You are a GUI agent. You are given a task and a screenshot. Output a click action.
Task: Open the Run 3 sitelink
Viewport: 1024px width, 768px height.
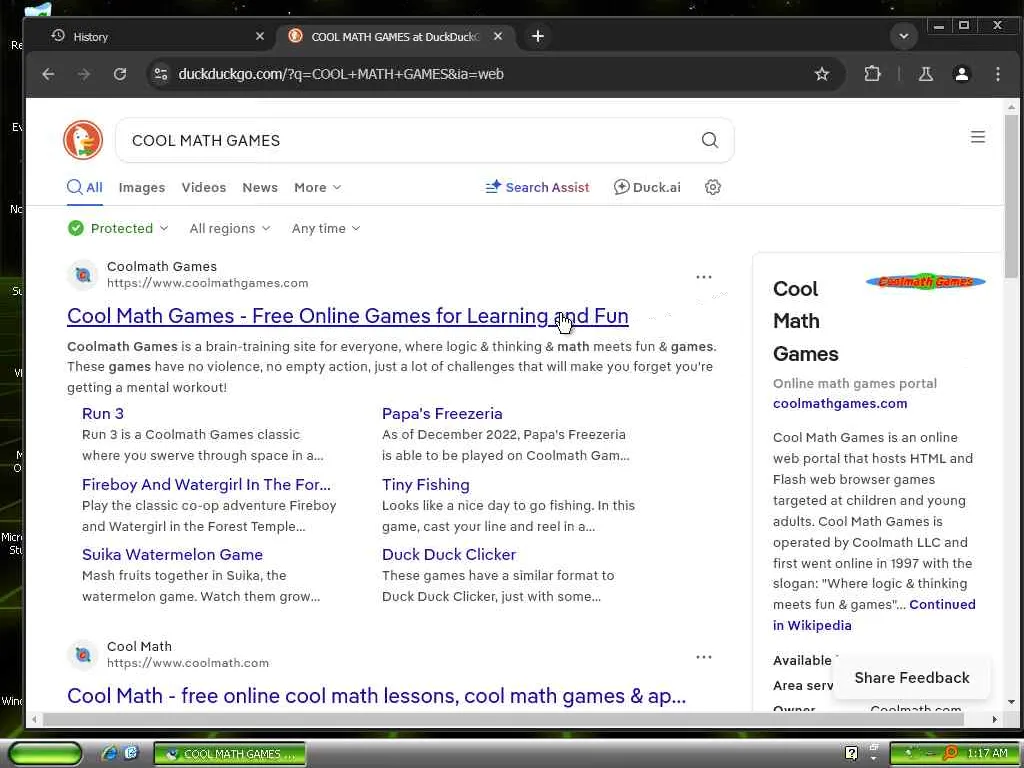coord(103,413)
